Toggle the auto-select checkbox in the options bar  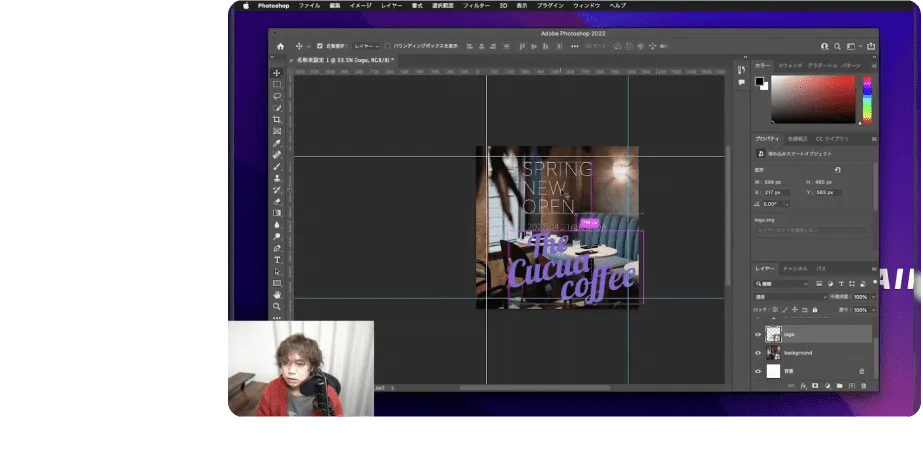[x=319, y=46]
